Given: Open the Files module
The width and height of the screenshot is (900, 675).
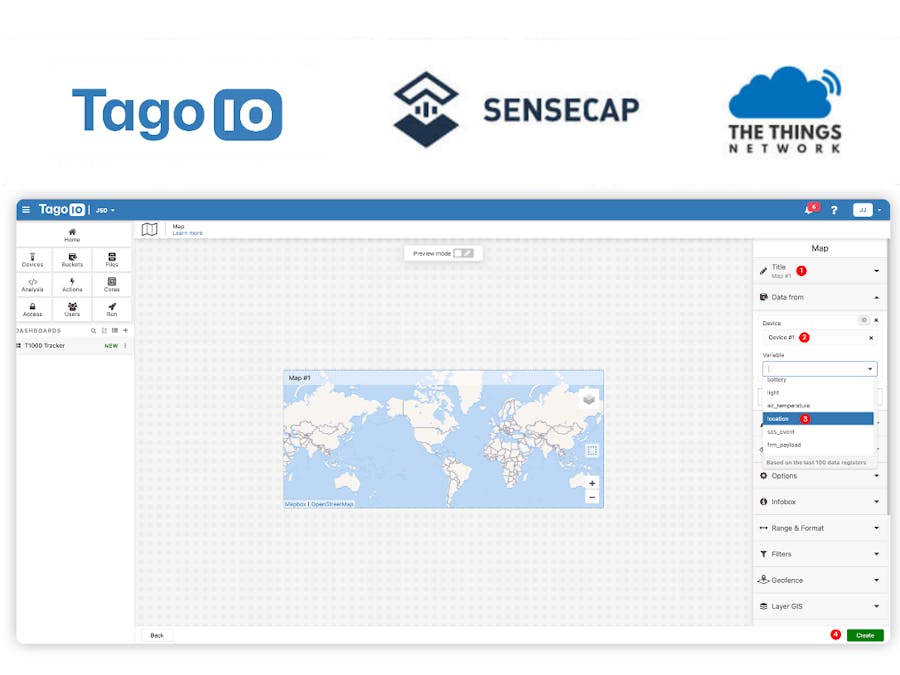Looking at the screenshot, I should click(112, 260).
